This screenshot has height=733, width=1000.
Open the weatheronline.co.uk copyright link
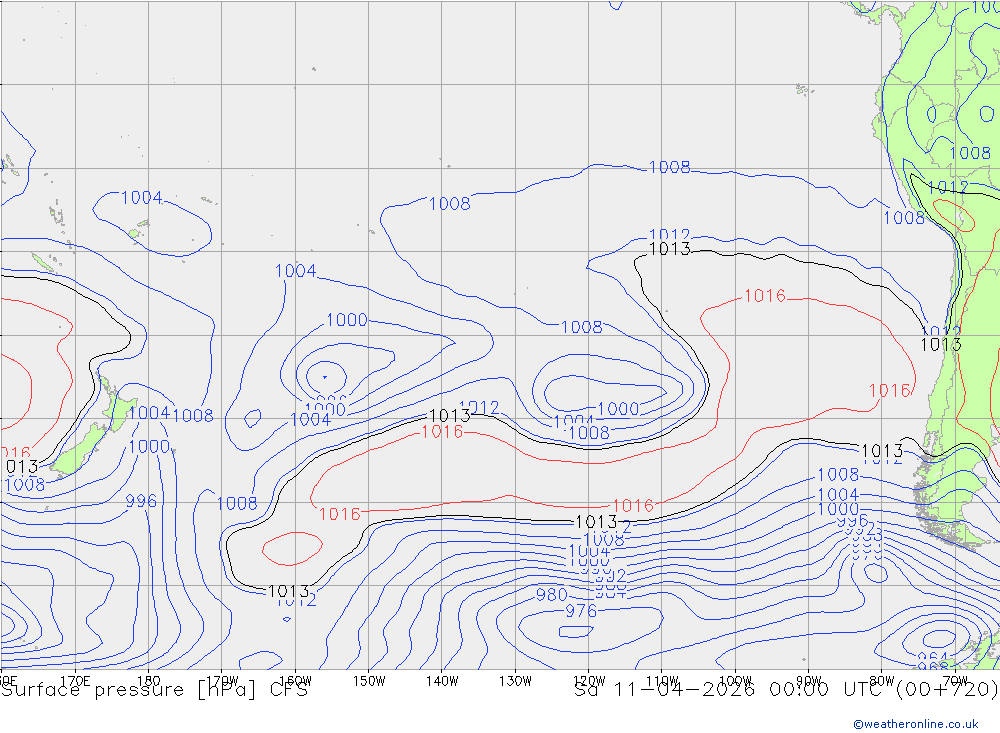click(916, 723)
